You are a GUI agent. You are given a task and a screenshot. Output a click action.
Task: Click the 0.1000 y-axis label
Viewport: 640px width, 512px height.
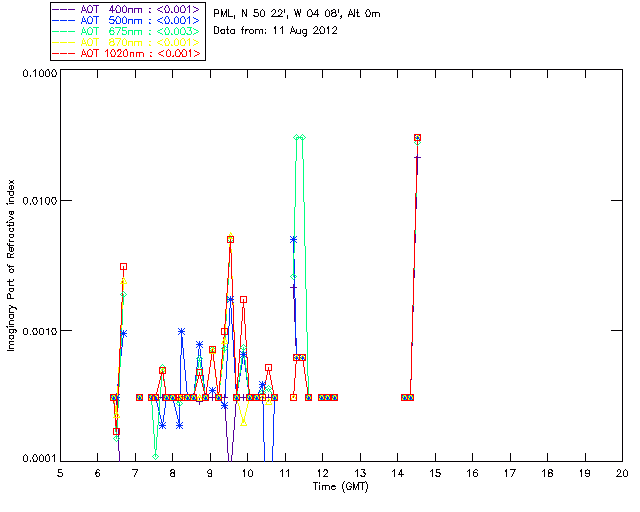(x=39, y=73)
